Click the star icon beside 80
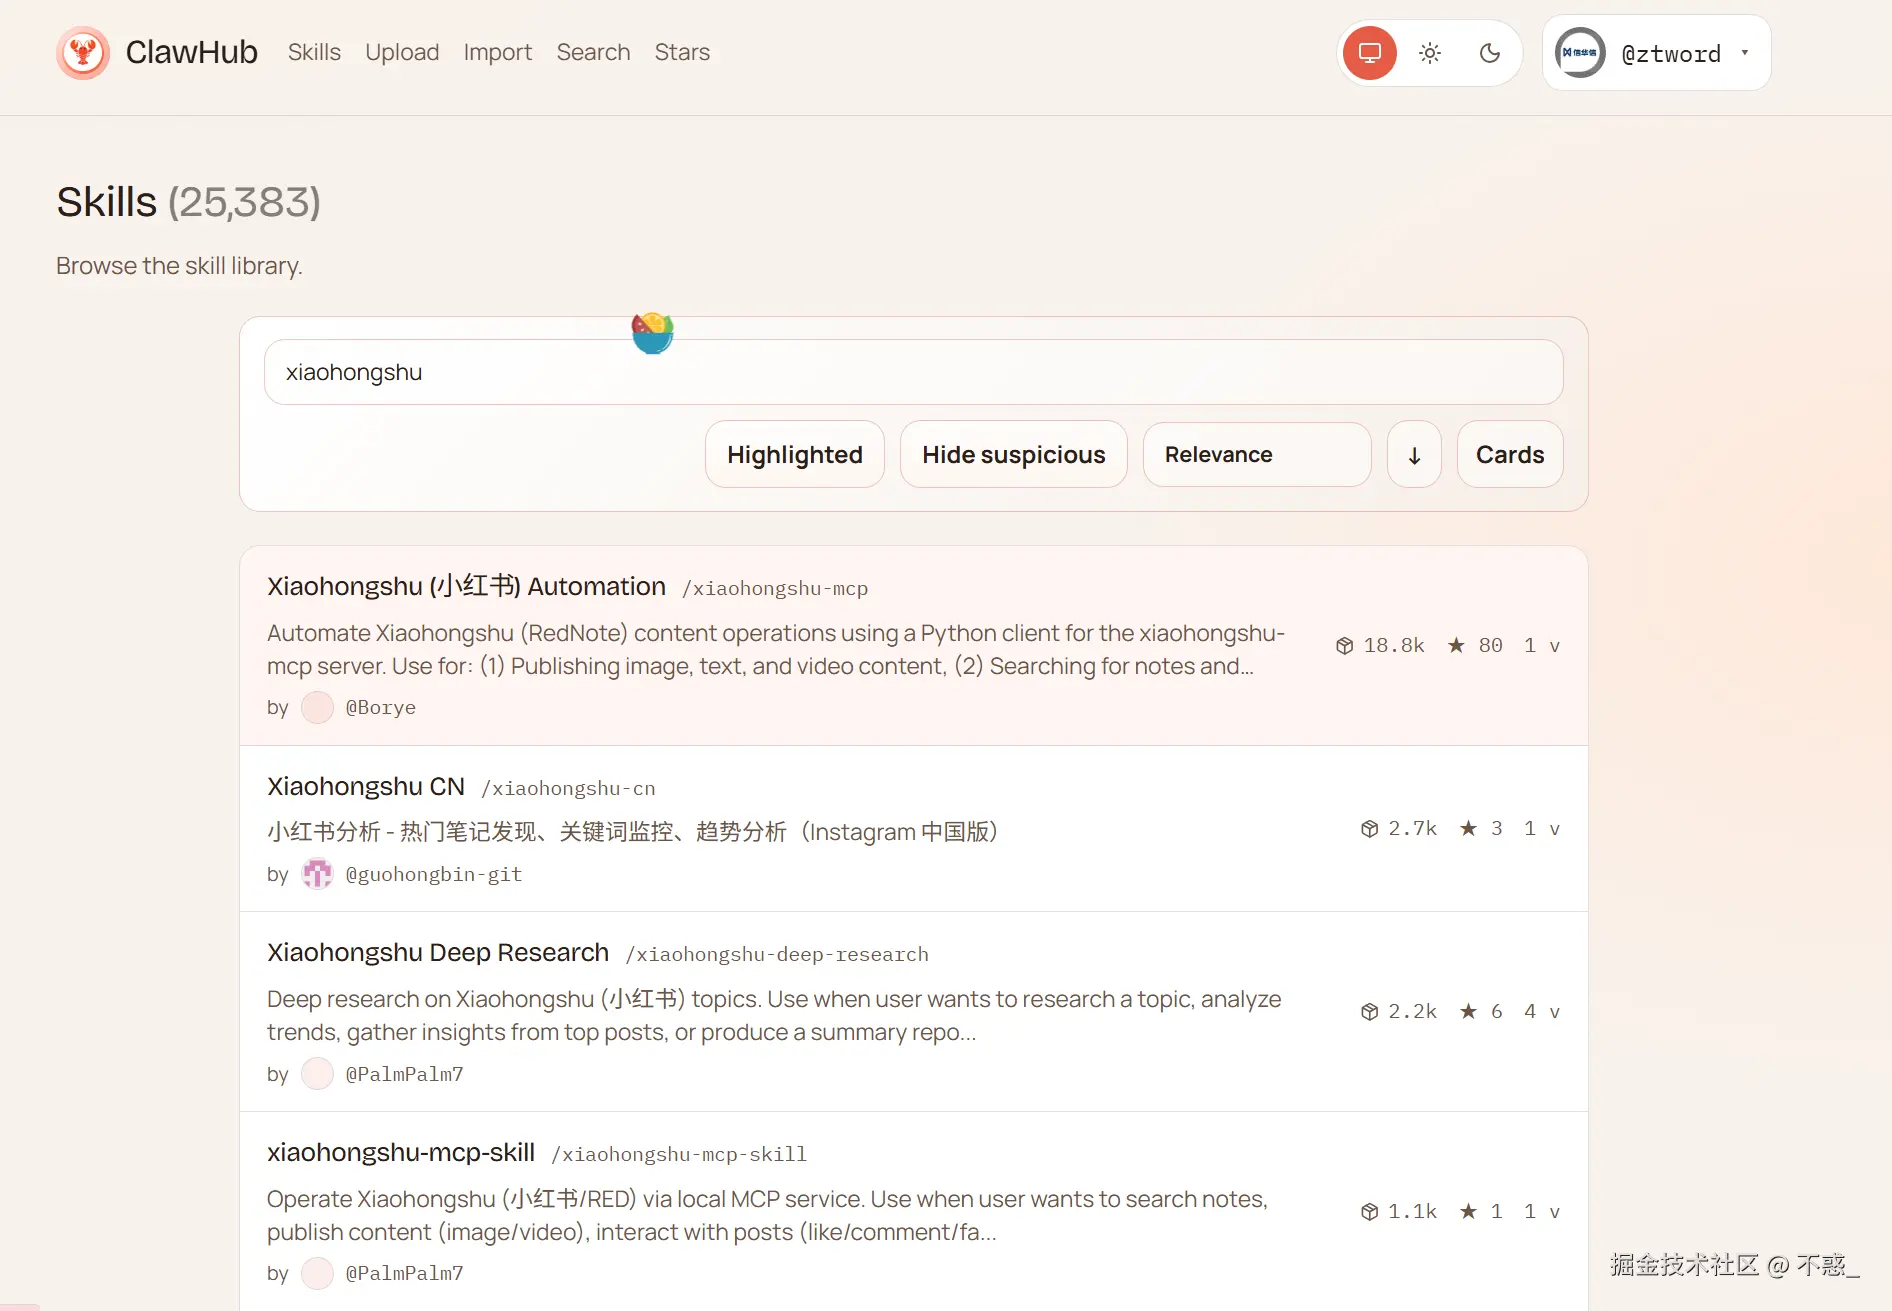Image resolution: width=1892 pixels, height=1311 pixels. (1456, 645)
